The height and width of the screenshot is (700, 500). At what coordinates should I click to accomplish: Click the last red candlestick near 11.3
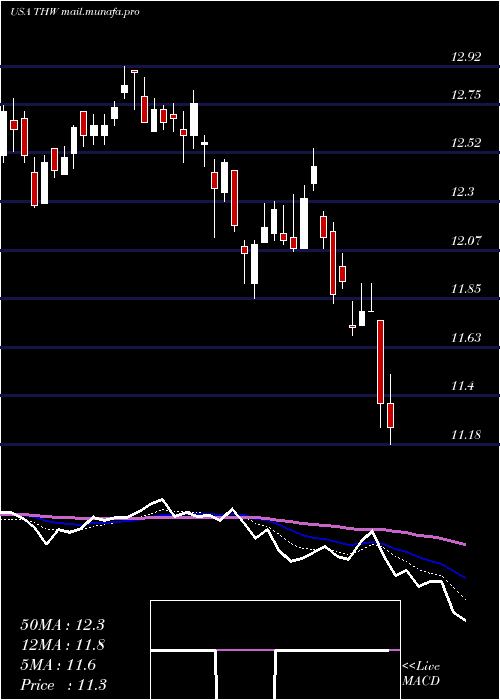click(391, 415)
